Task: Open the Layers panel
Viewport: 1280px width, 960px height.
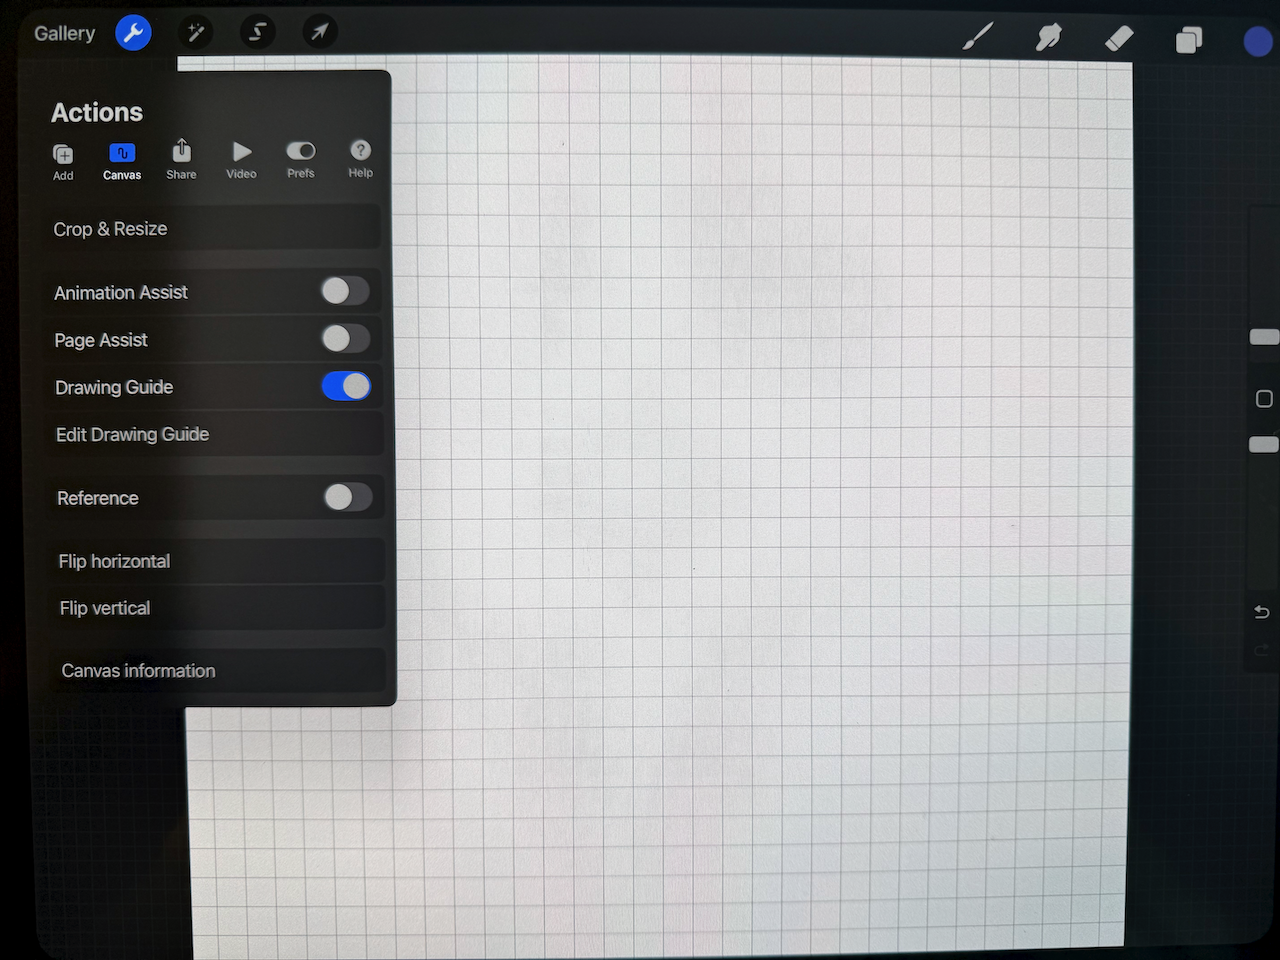Action: click(1189, 41)
